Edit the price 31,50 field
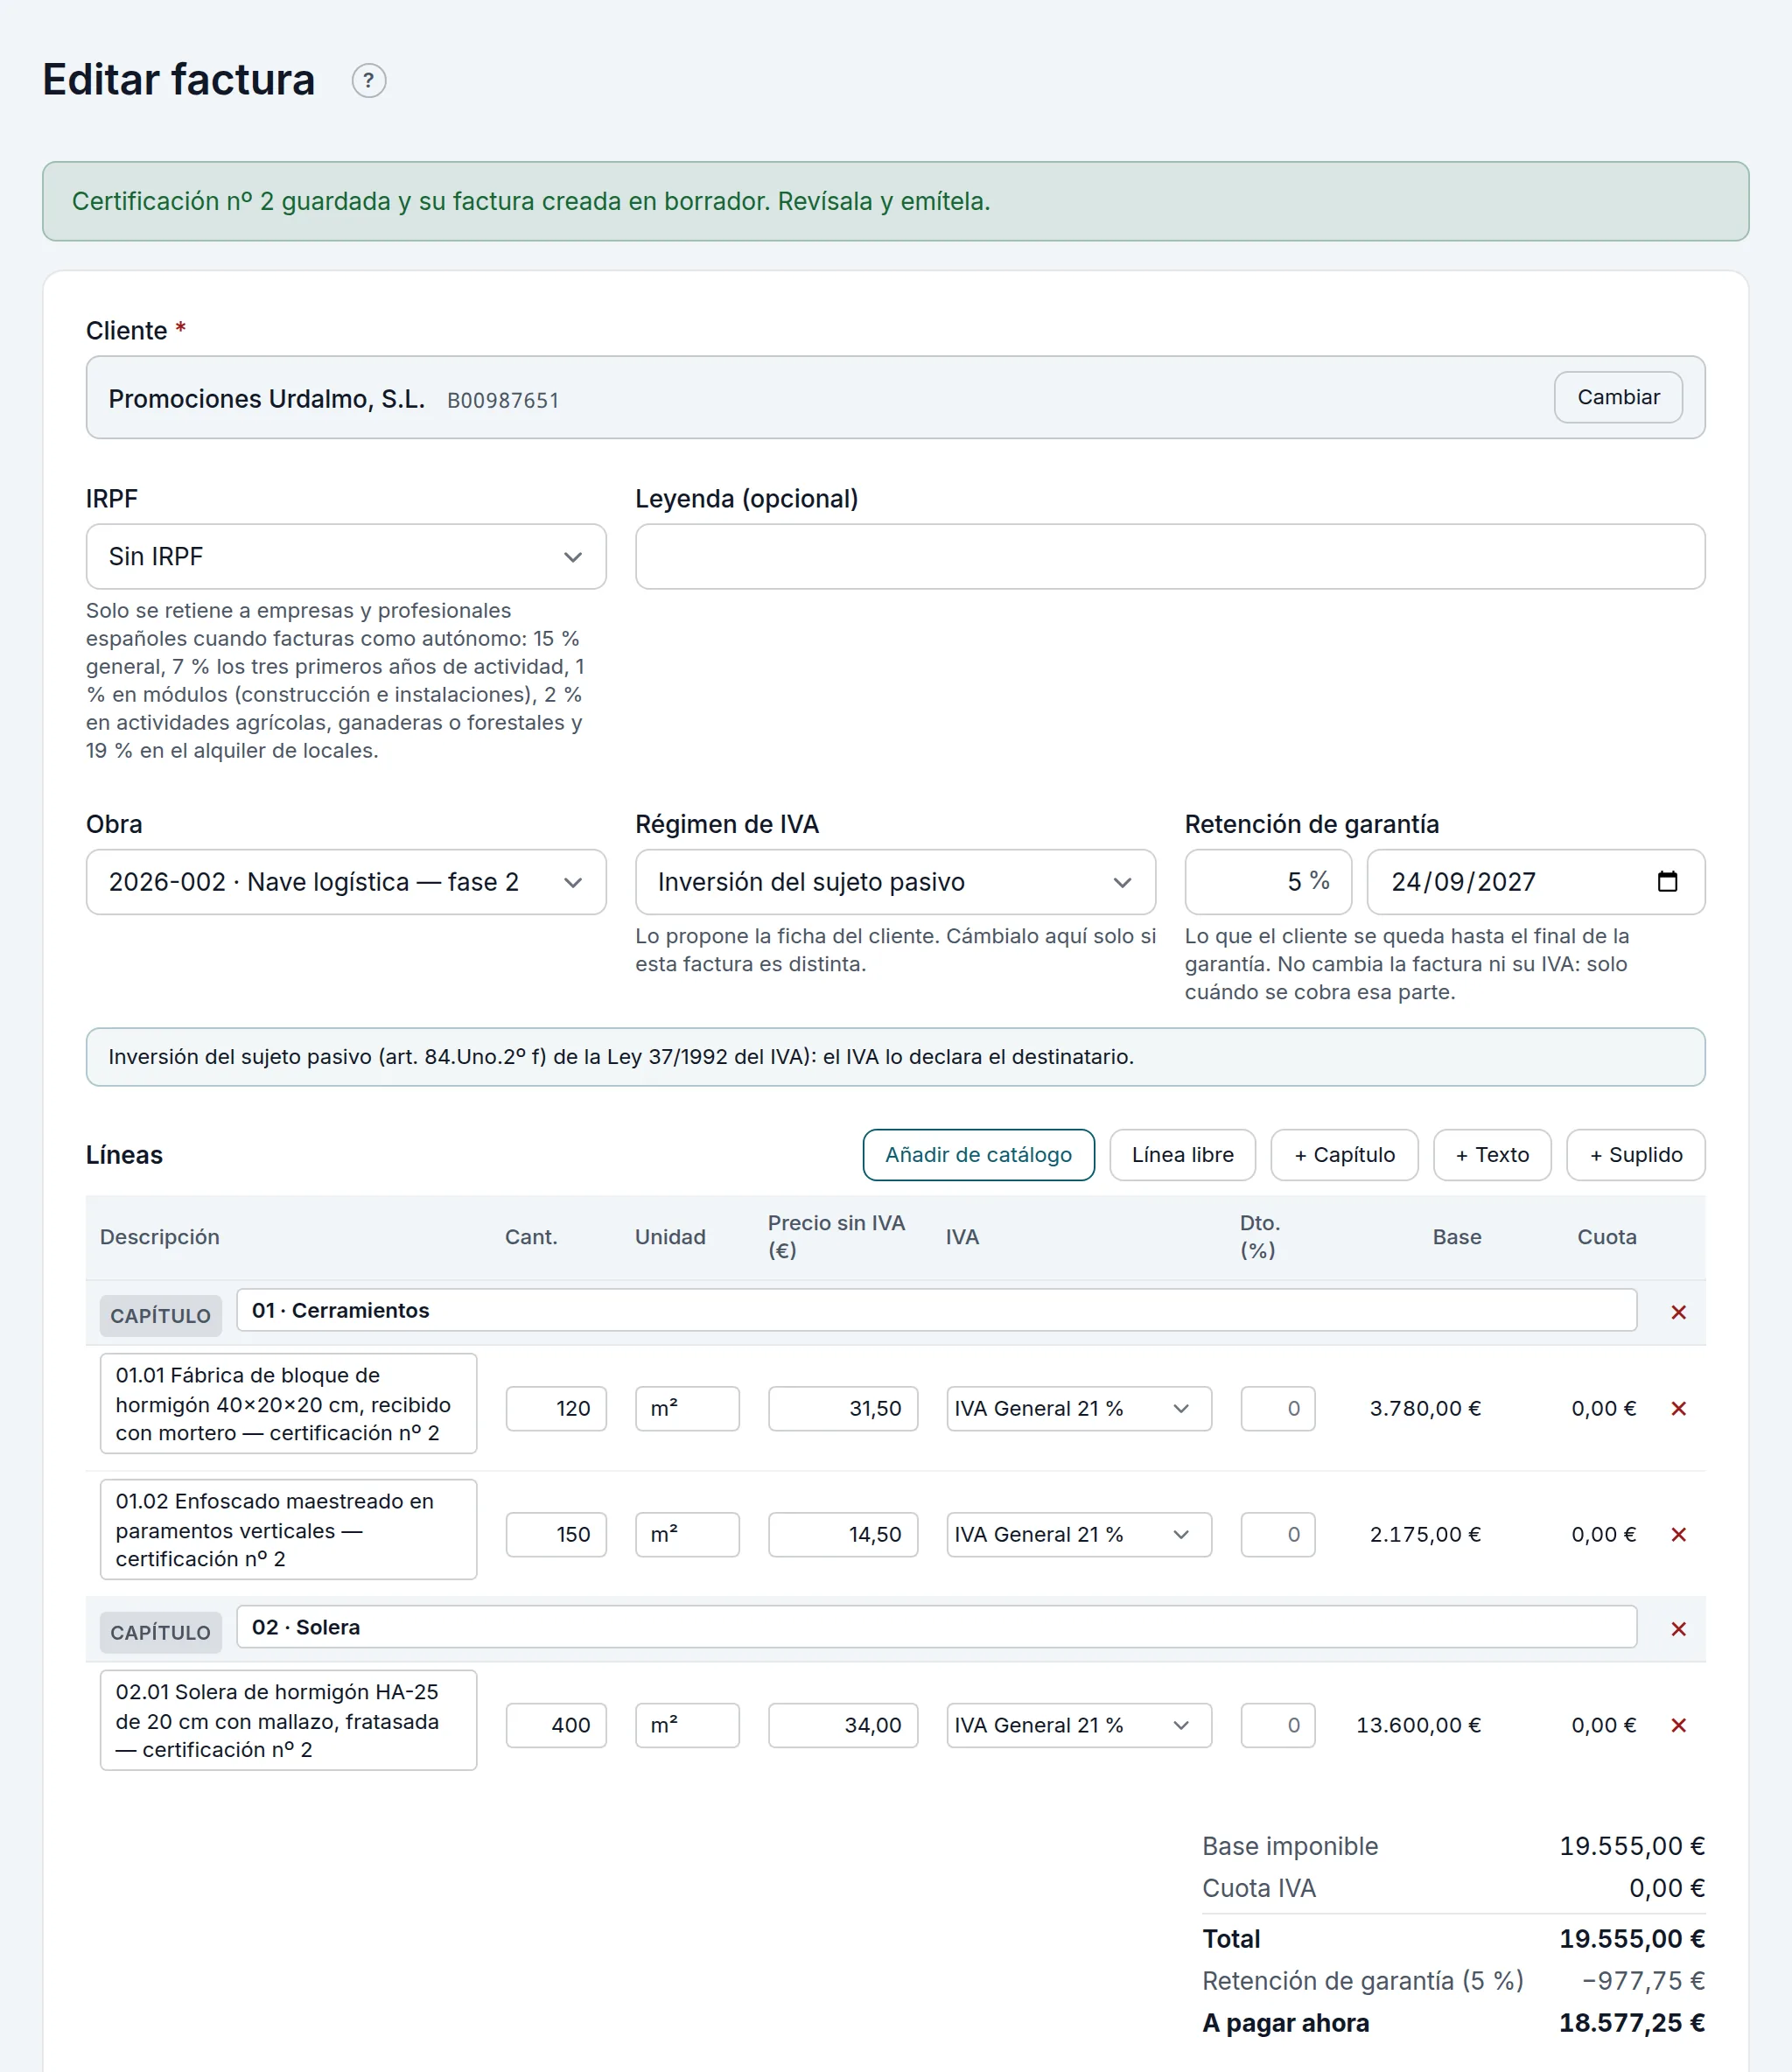 click(x=843, y=1408)
